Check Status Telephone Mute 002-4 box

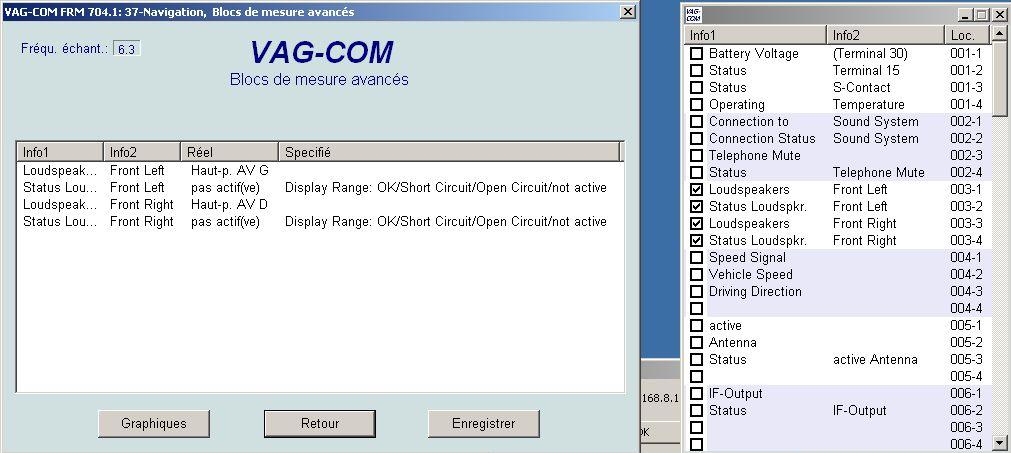coord(696,173)
